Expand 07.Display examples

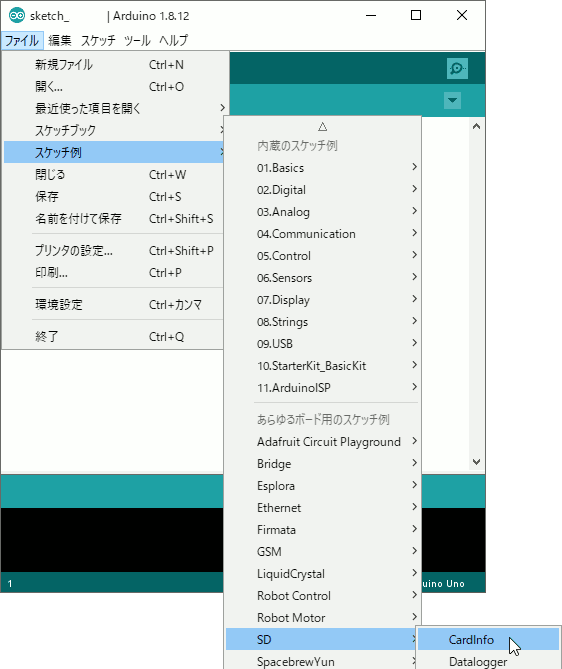tap(323, 300)
